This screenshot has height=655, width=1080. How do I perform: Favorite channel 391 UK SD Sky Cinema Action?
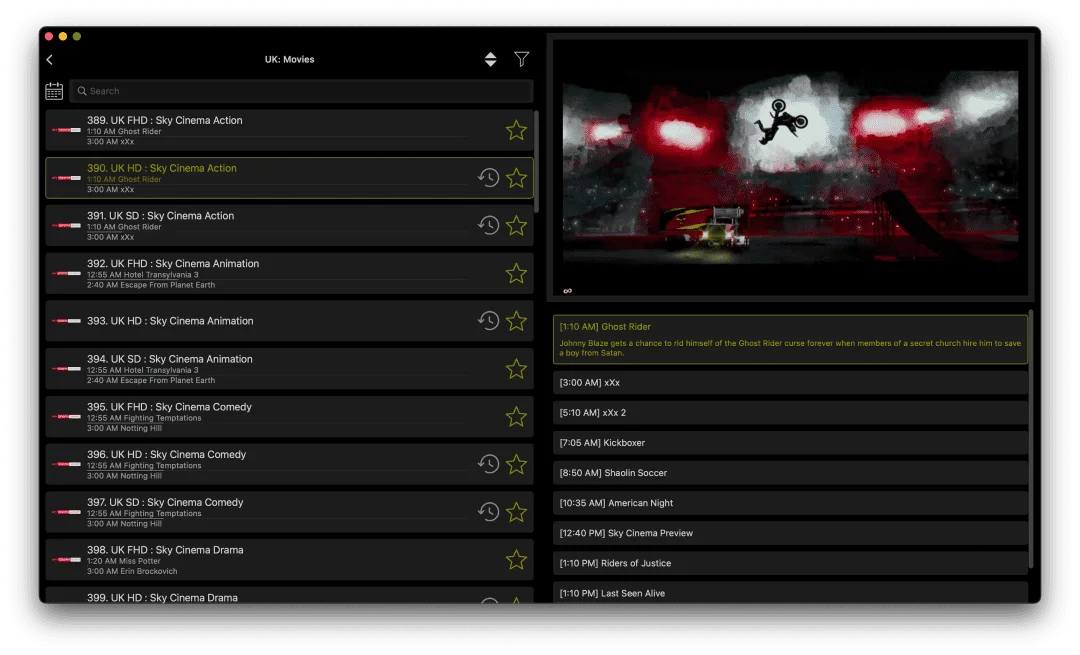pos(516,225)
